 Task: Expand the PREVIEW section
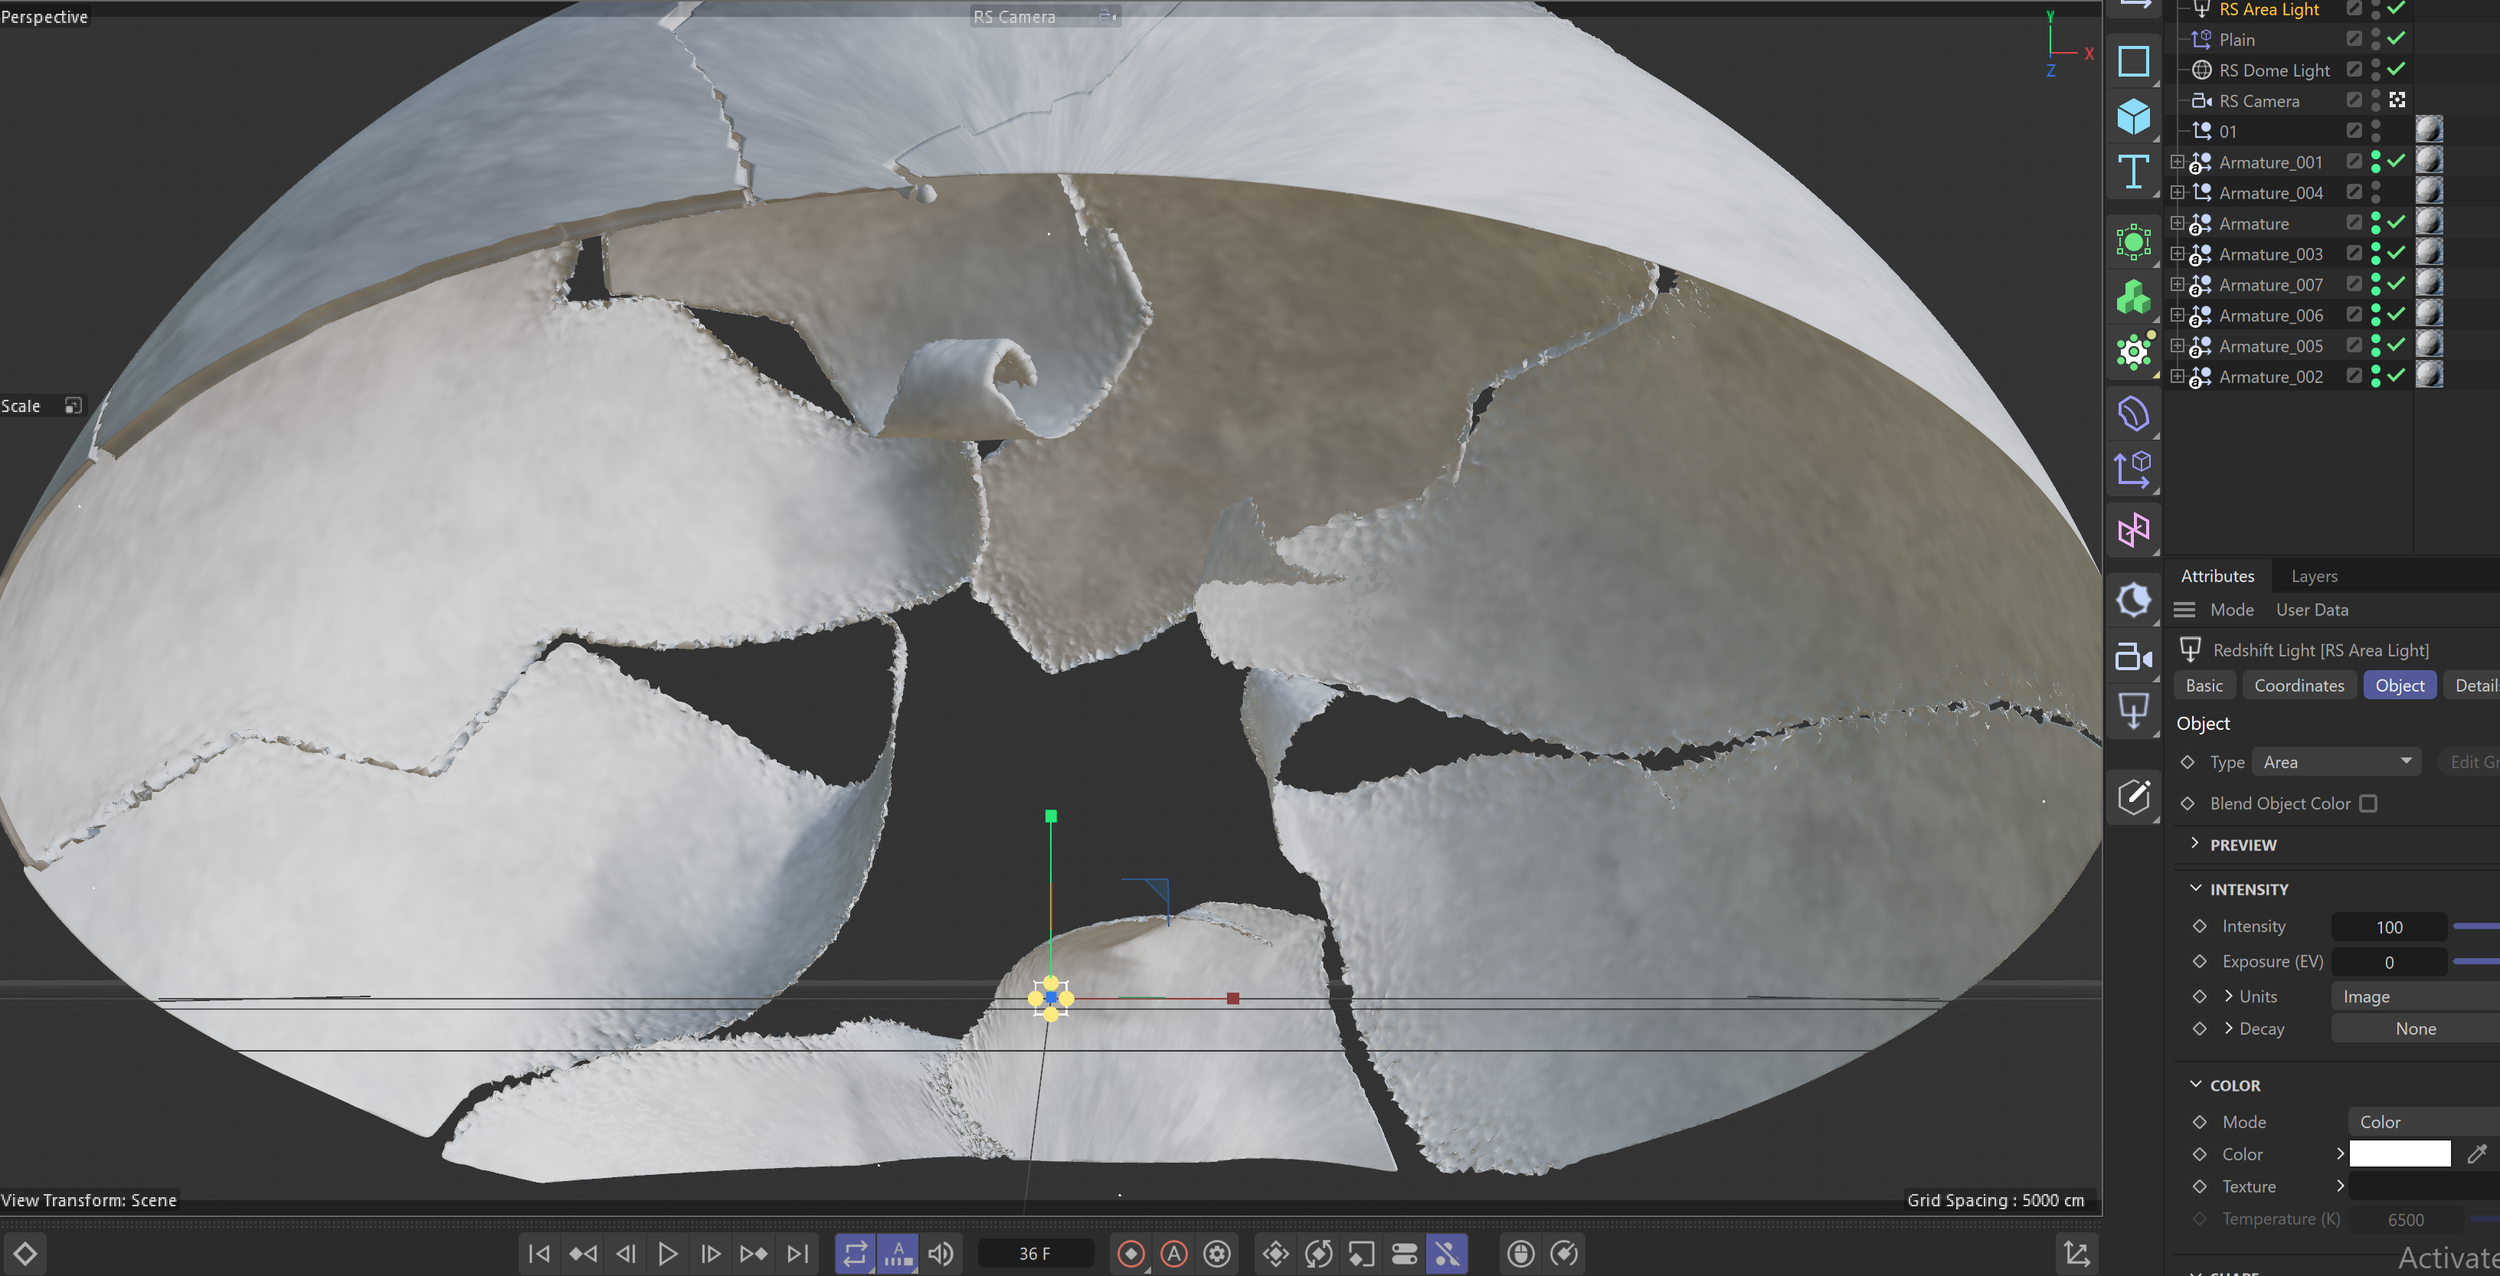[2195, 844]
